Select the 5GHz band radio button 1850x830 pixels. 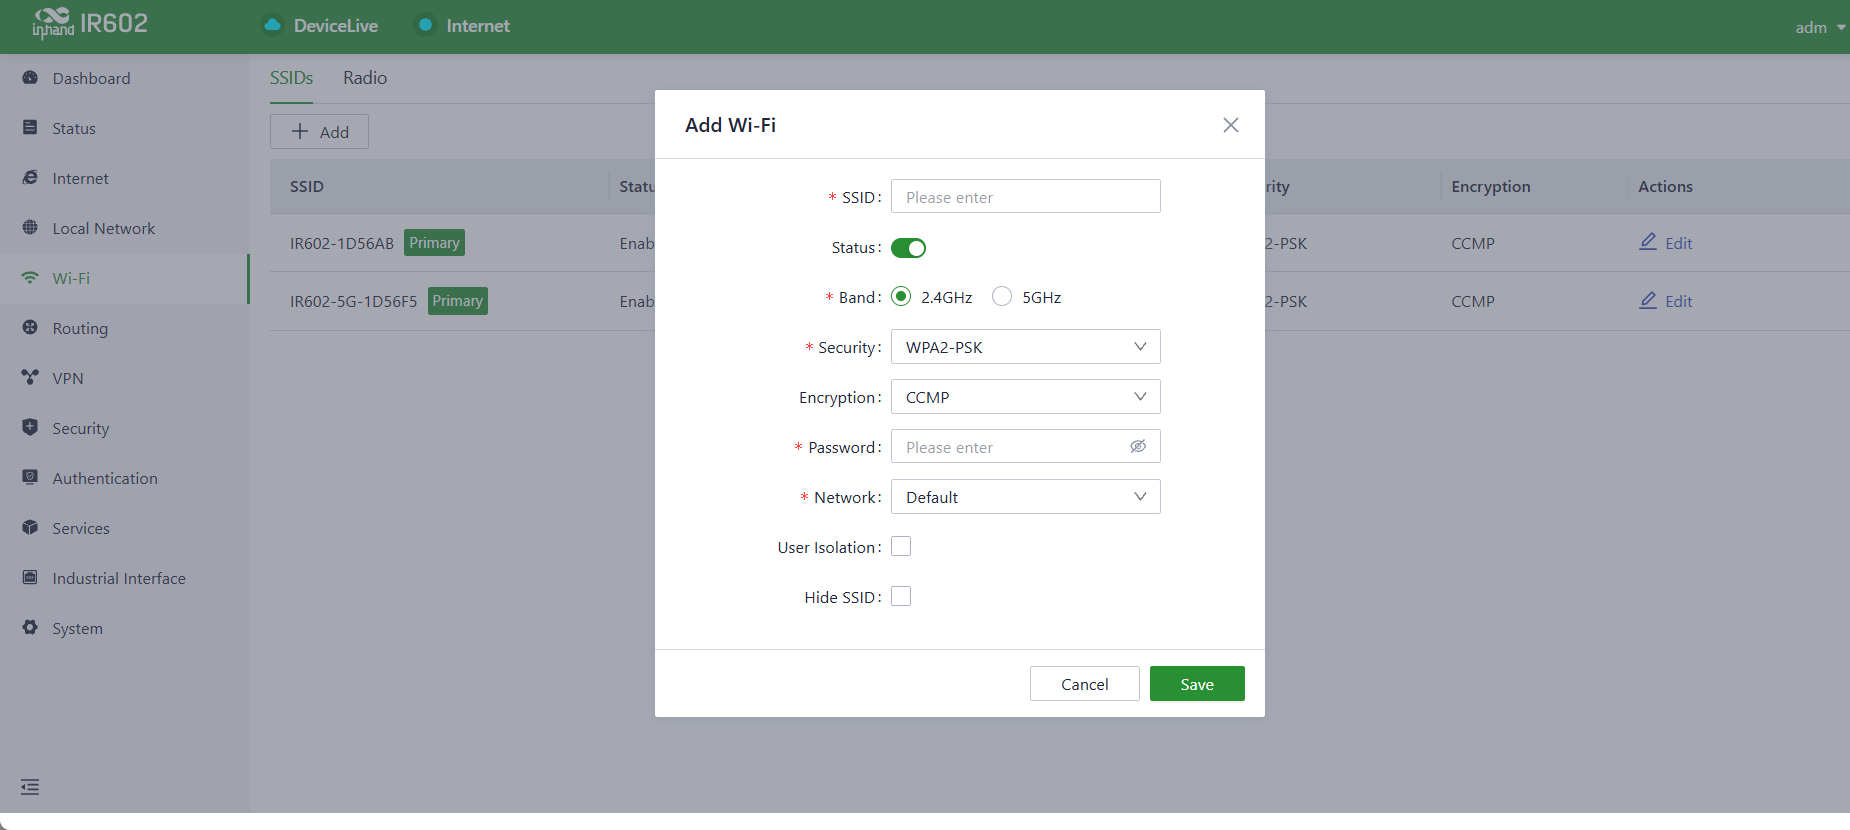1002,297
